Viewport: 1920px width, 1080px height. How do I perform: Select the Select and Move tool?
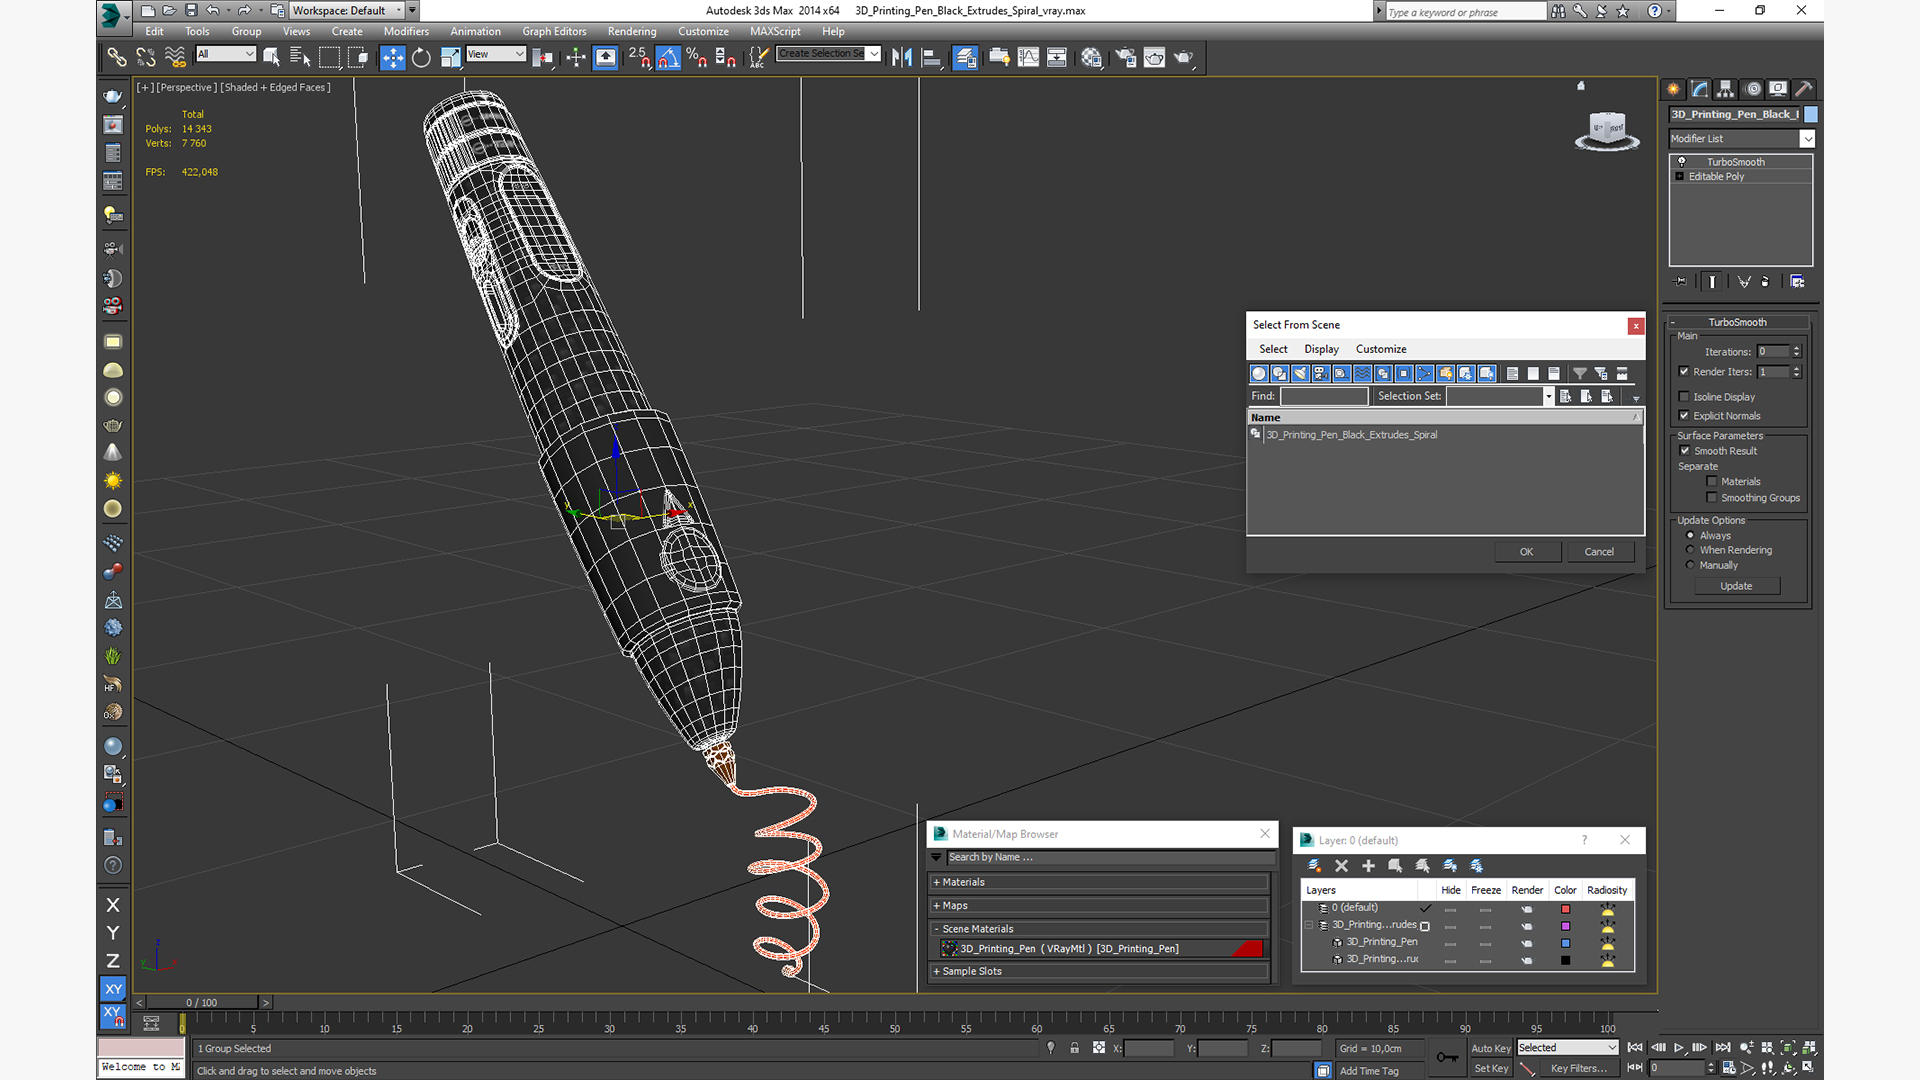point(393,57)
